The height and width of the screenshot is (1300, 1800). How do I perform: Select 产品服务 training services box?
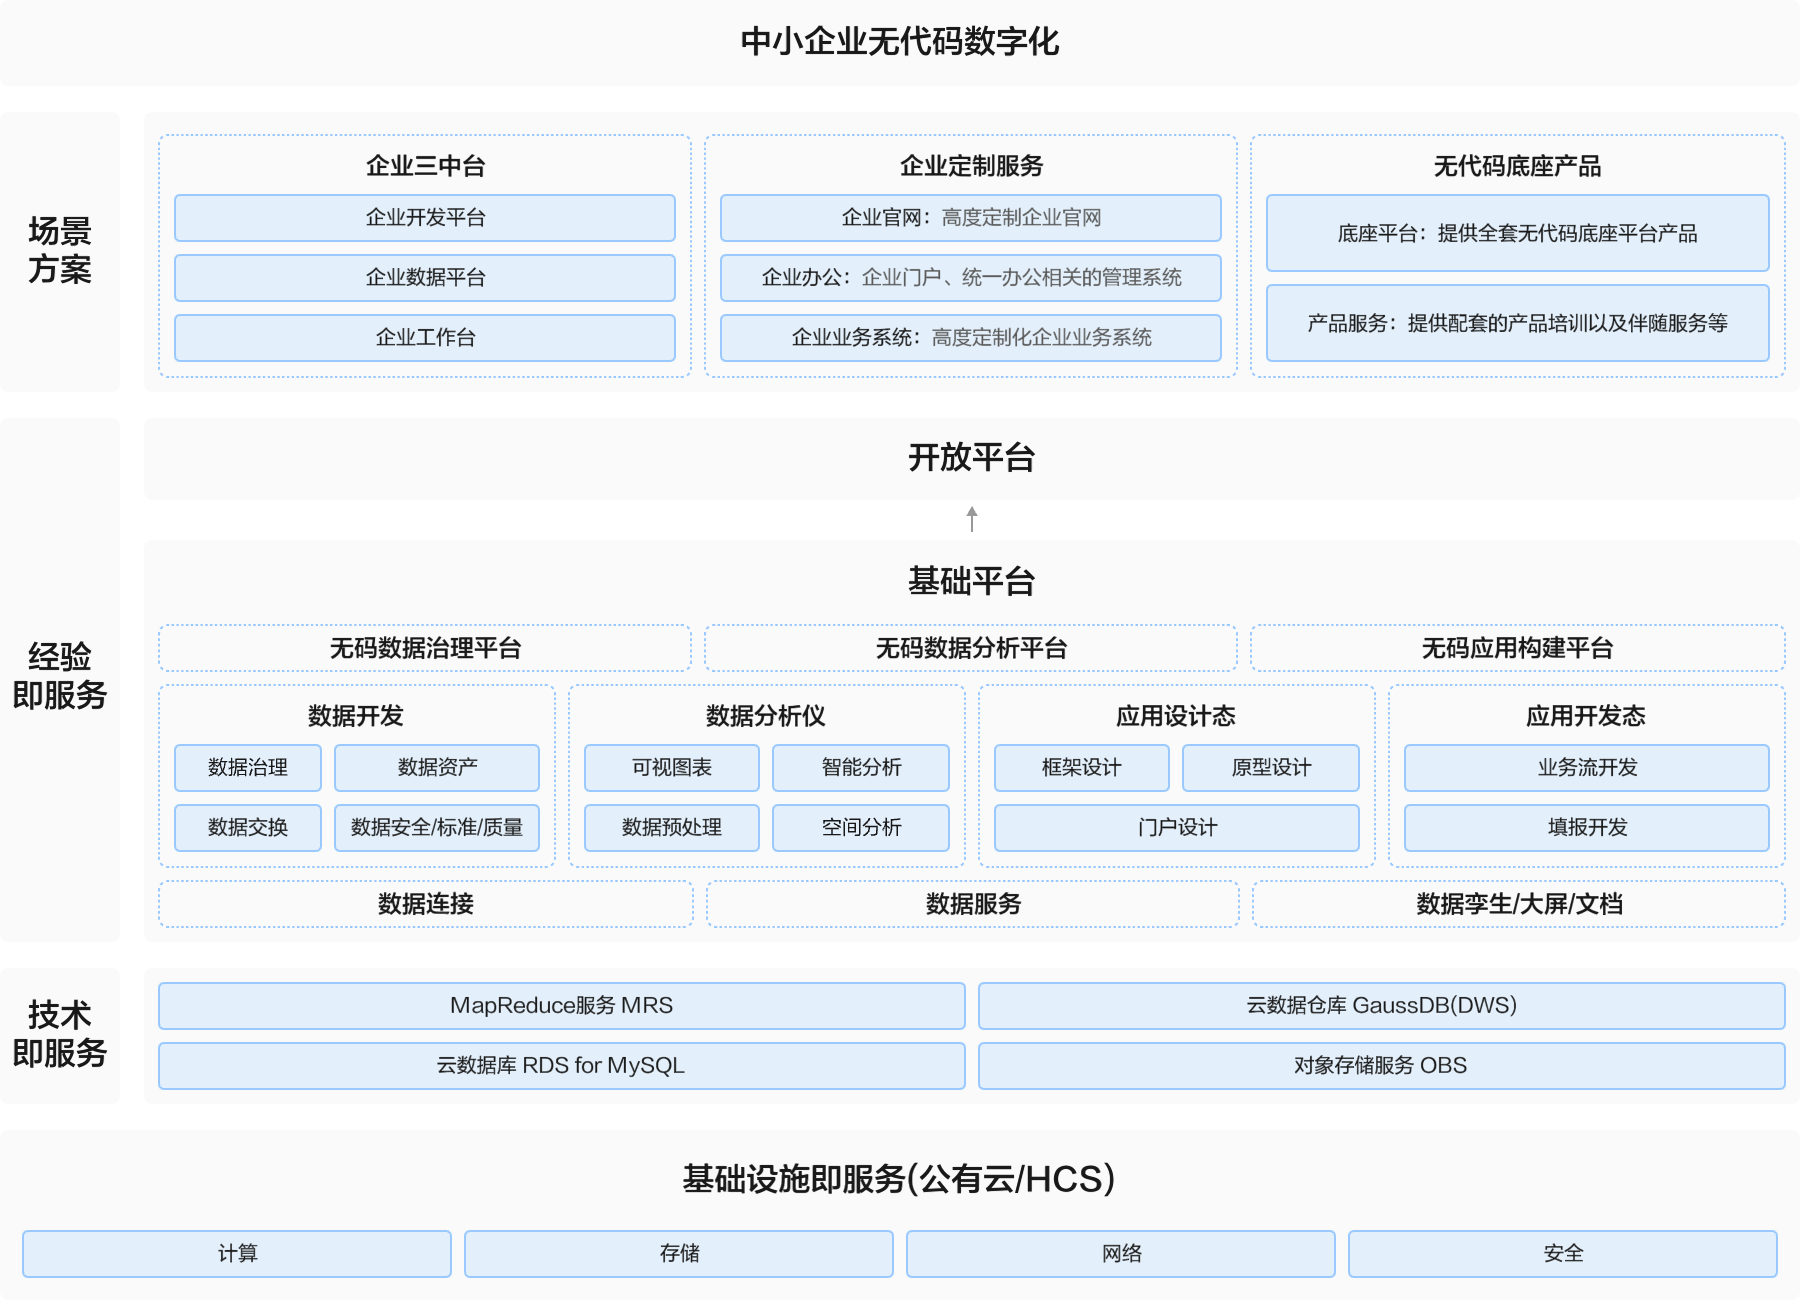tap(1518, 323)
